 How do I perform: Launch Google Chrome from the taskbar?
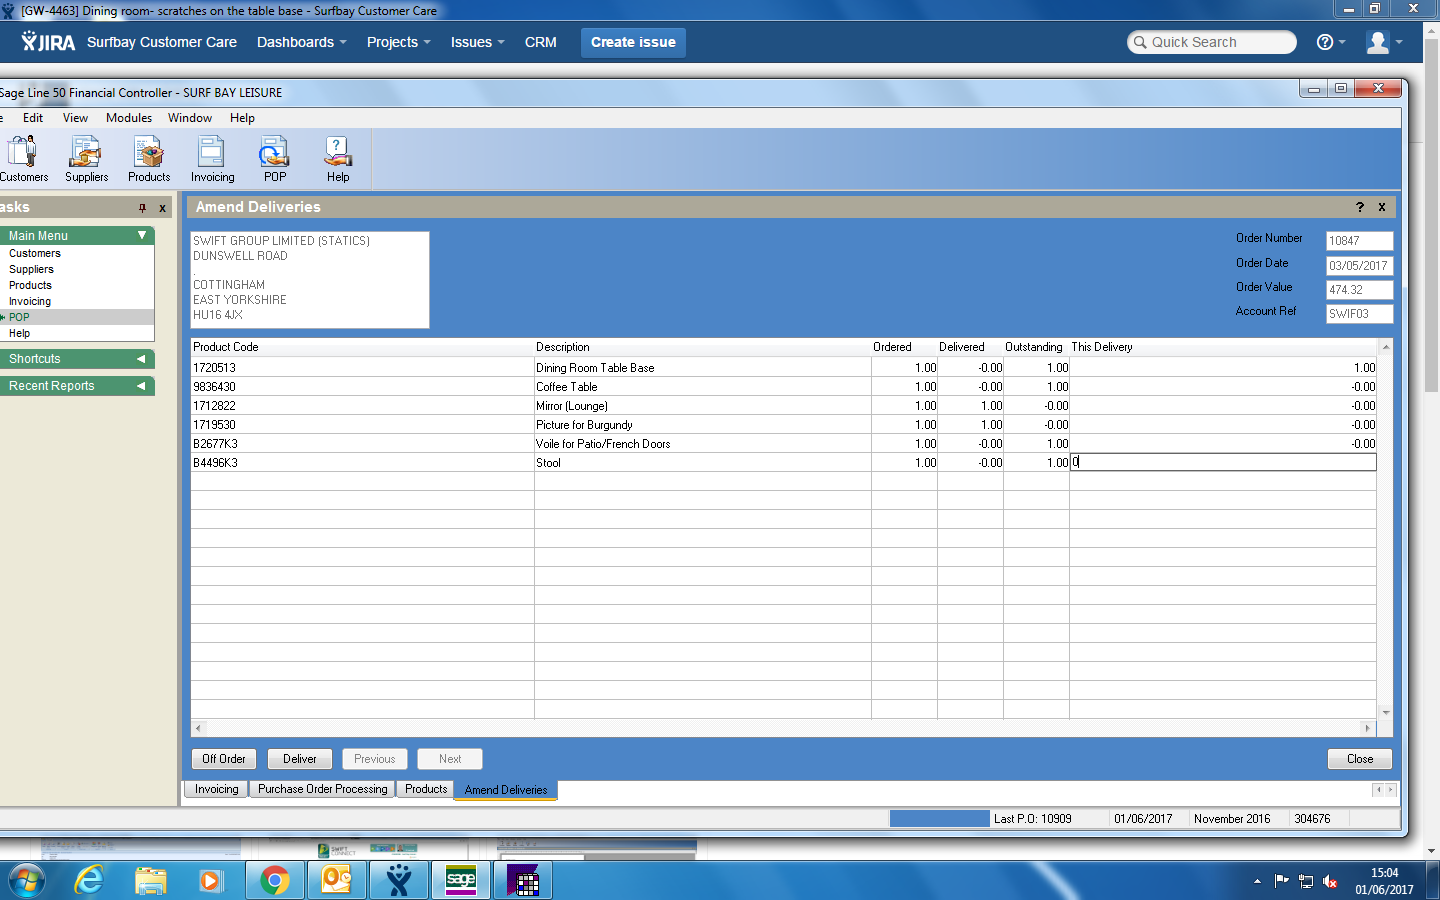click(274, 880)
